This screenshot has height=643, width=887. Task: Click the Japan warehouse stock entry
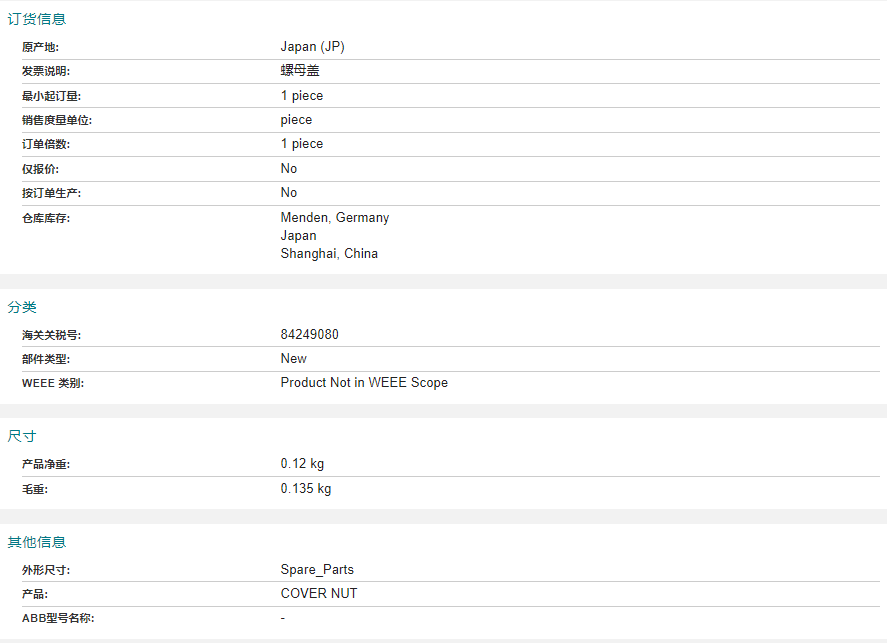pos(299,236)
